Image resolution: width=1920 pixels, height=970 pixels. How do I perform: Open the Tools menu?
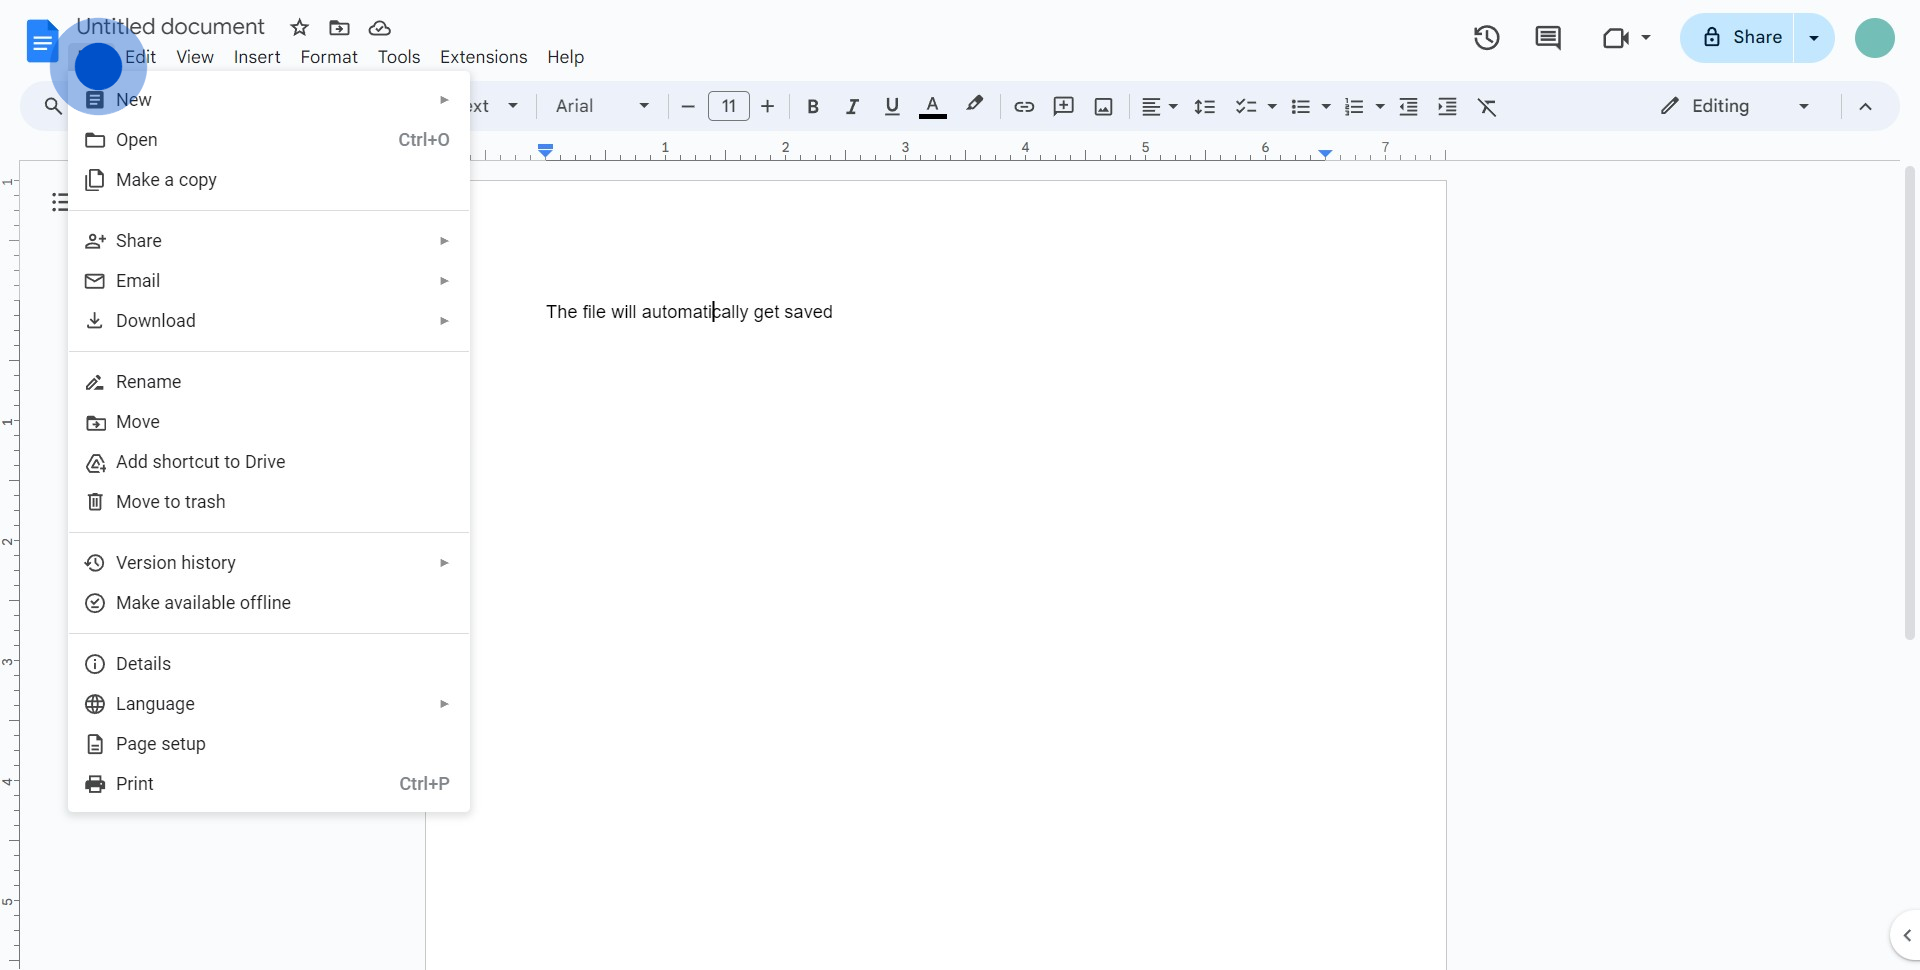[399, 57]
